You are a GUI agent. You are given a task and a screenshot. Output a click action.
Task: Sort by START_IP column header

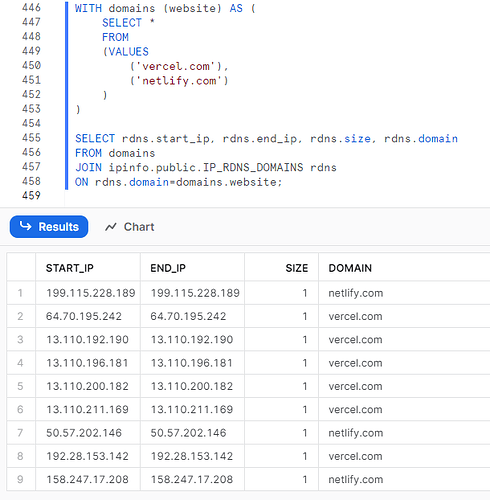coord(70,268)
